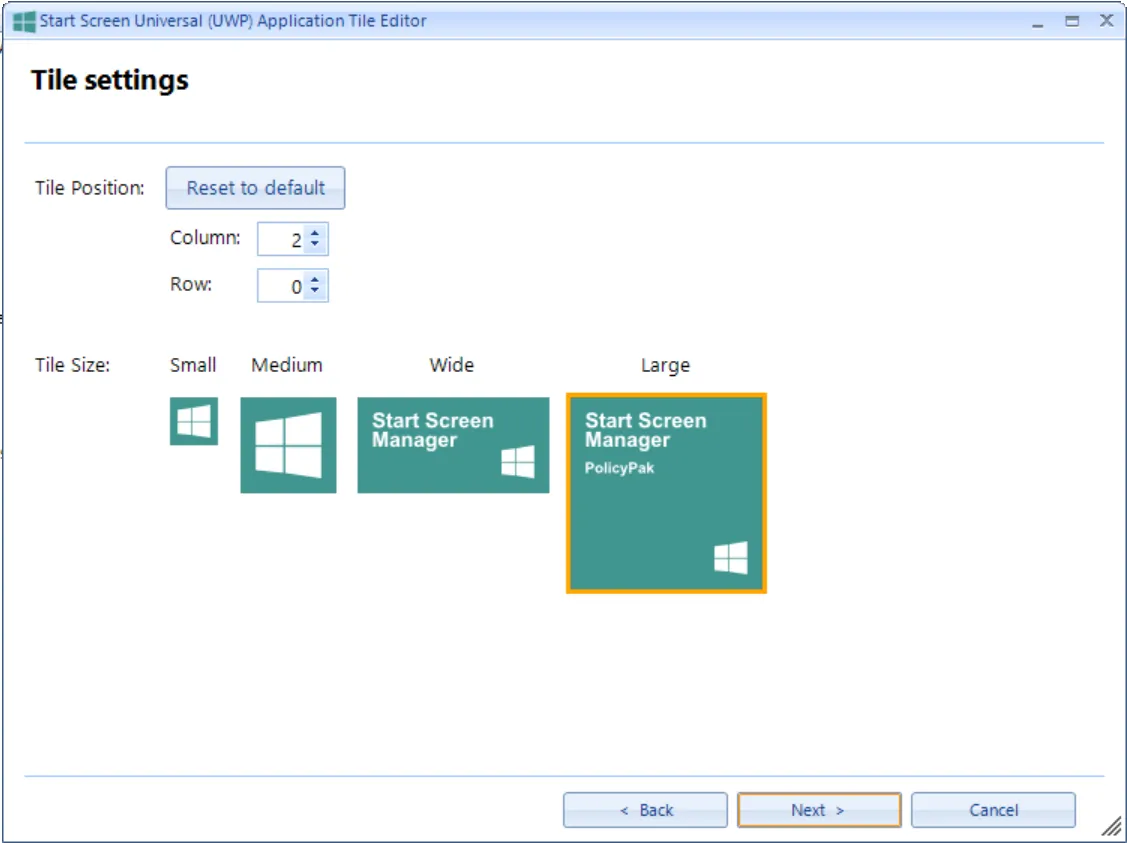Screen dimensions: 1127x843
Task: Increase the Row value with up arrow
Action: tap(315, 280)
